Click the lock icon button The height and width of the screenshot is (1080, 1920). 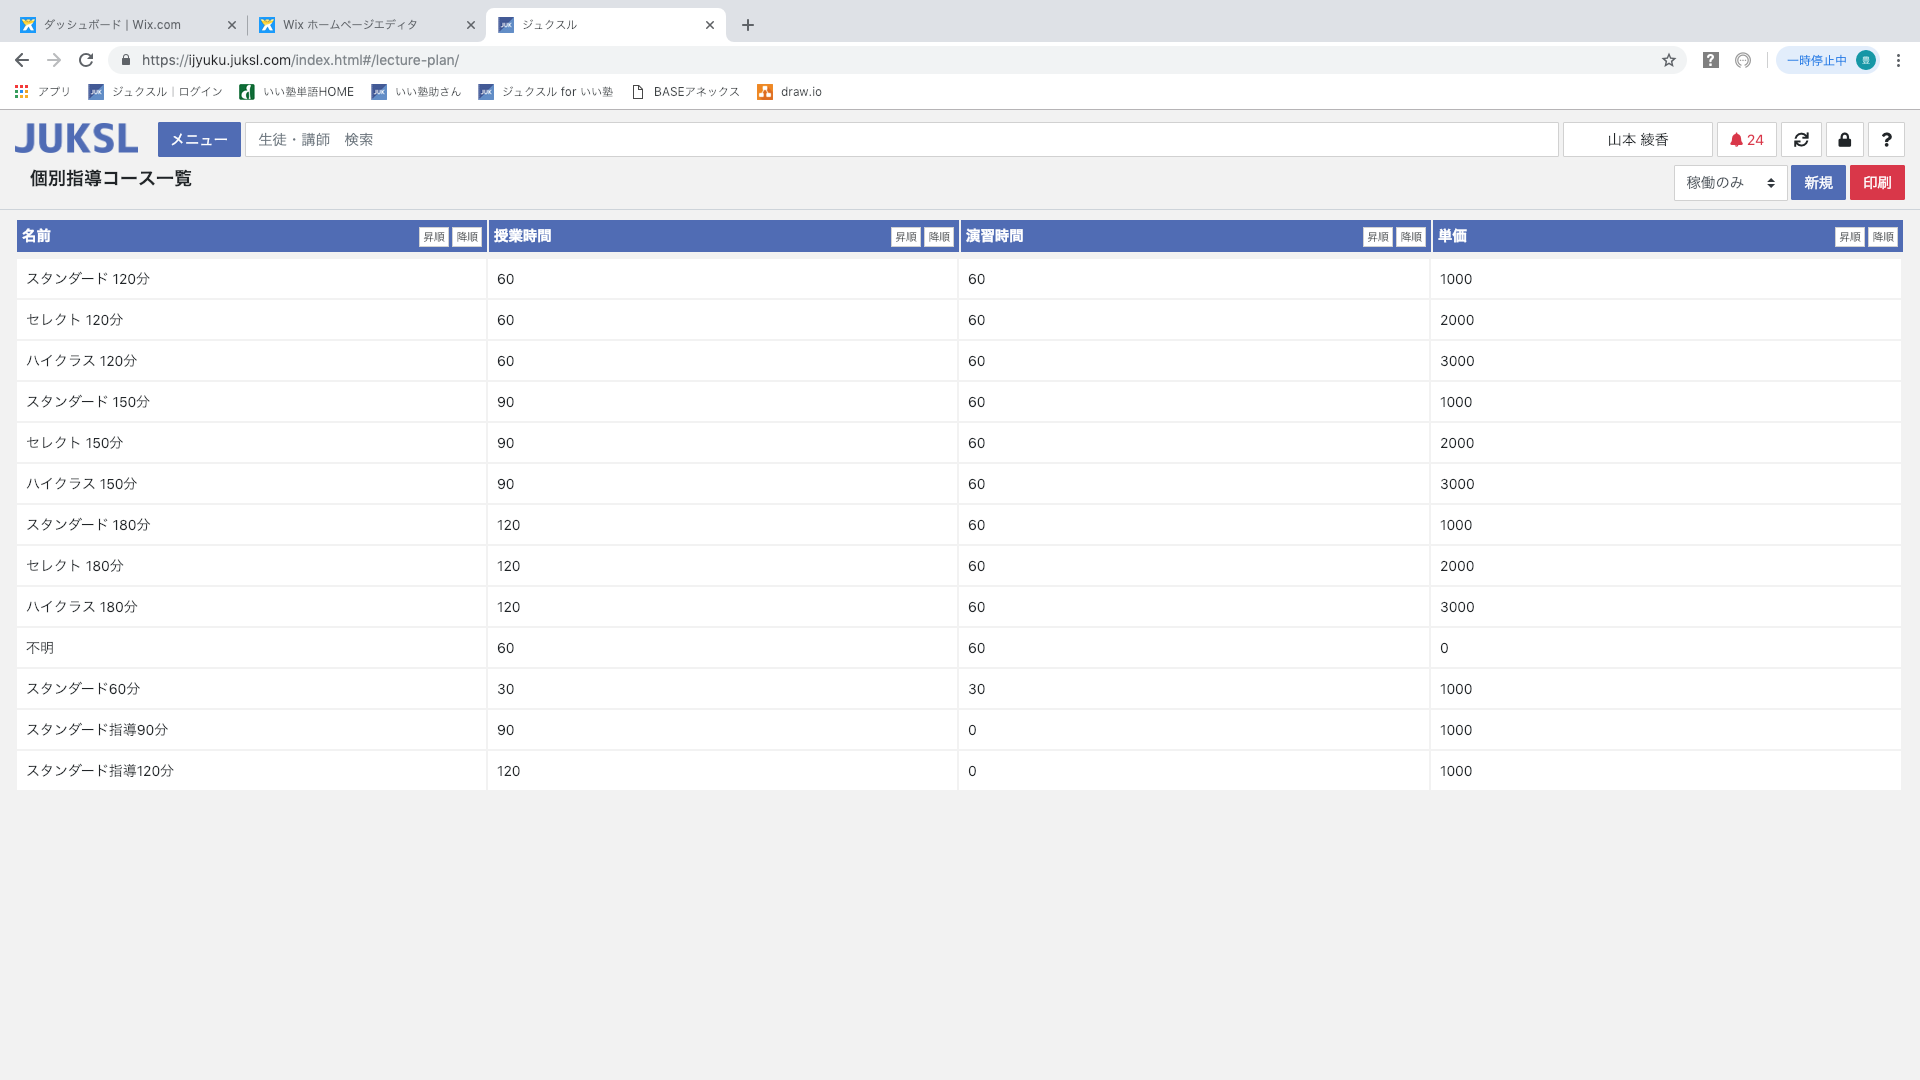[x=1845, y=140]
